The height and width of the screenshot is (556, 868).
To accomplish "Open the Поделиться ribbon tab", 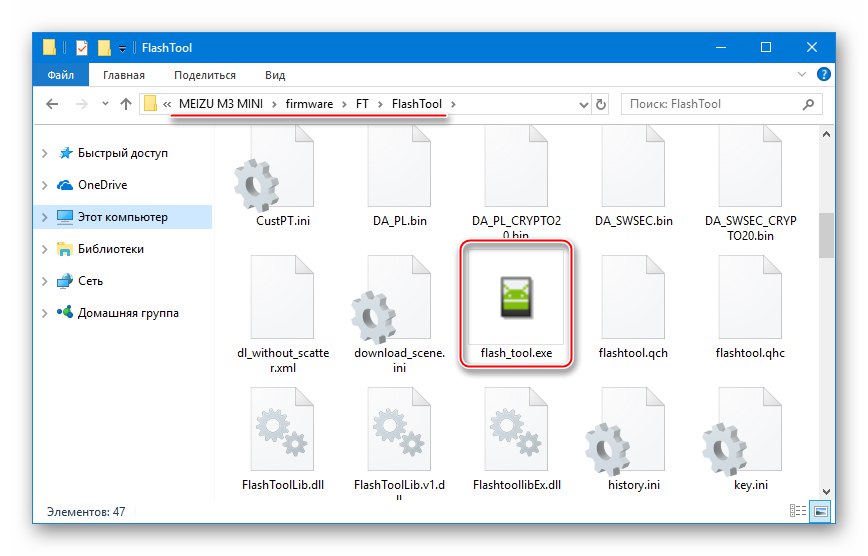I will click(x=205, y=75).
